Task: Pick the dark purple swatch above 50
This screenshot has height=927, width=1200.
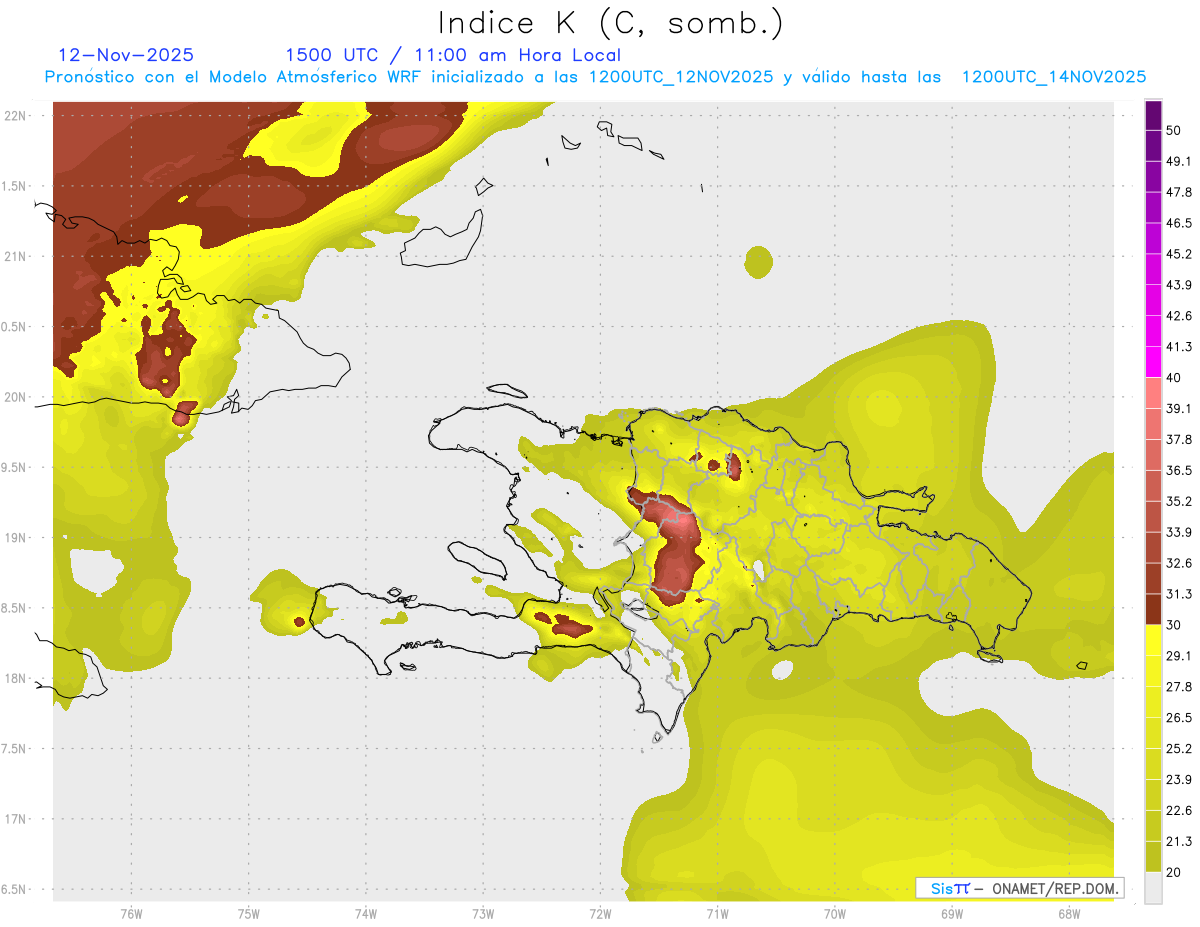Action: [1153, 115]
